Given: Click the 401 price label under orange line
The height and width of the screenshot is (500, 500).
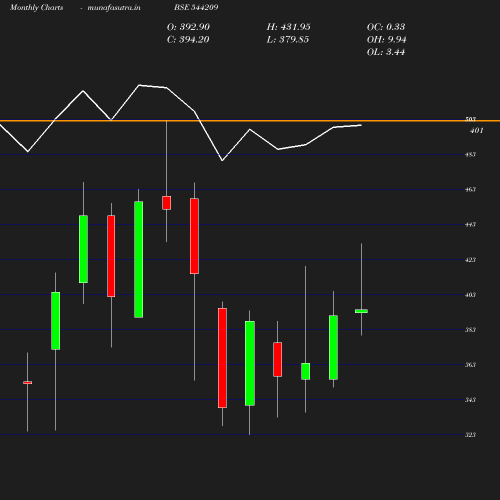Looking at the screenshot, I should pyautogui.click(x=477, y=131).
